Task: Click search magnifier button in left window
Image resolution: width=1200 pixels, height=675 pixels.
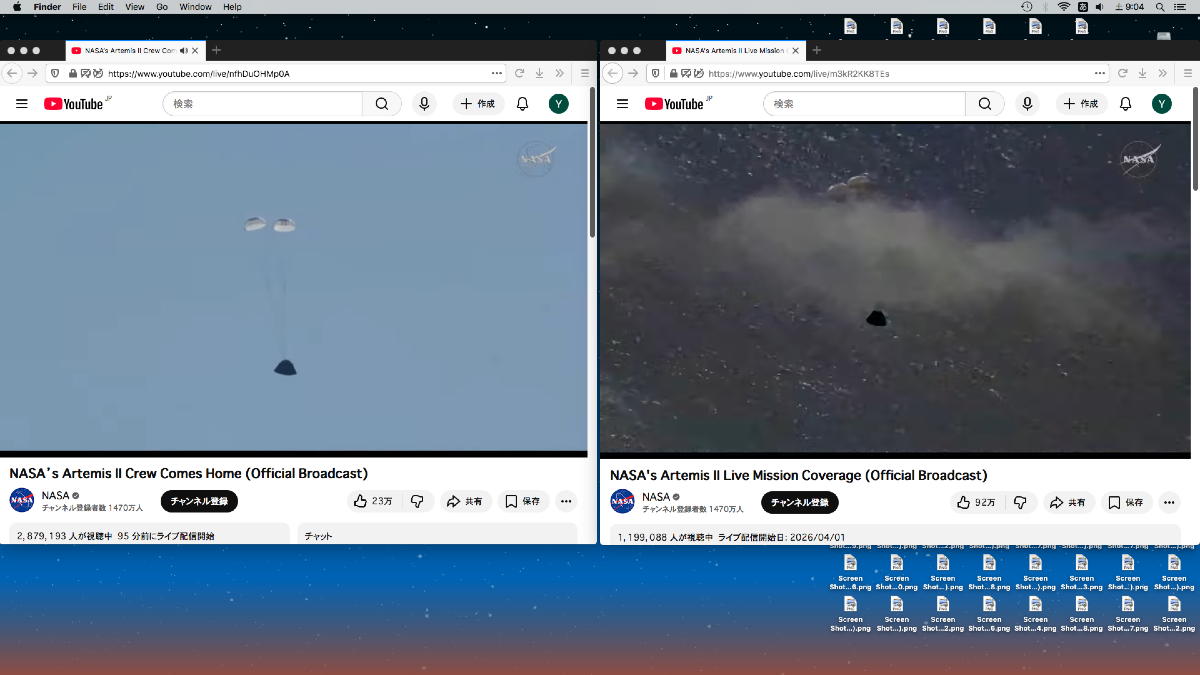Action: point(382,104)
